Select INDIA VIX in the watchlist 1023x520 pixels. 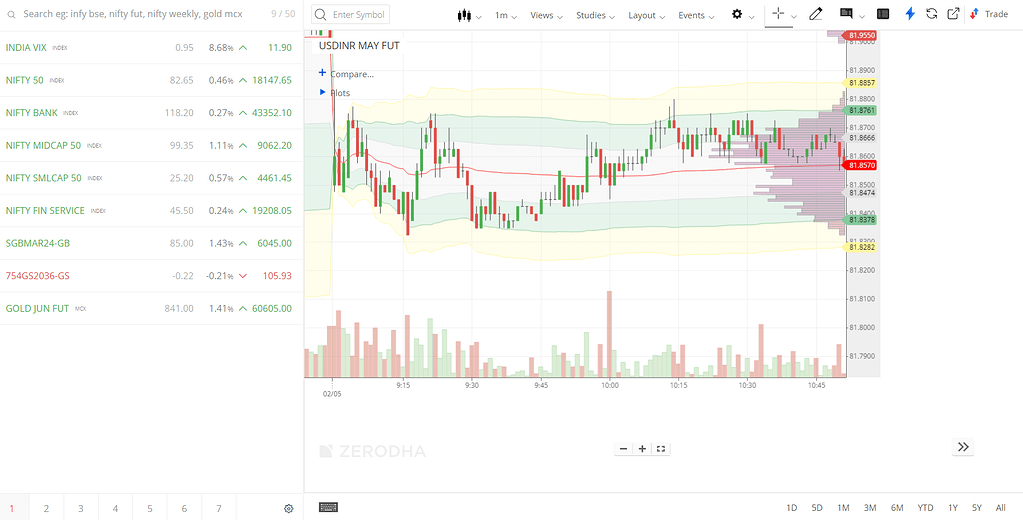151,48
